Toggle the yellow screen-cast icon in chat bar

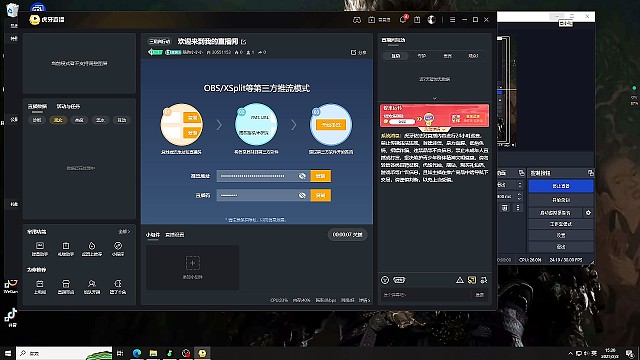472,280
